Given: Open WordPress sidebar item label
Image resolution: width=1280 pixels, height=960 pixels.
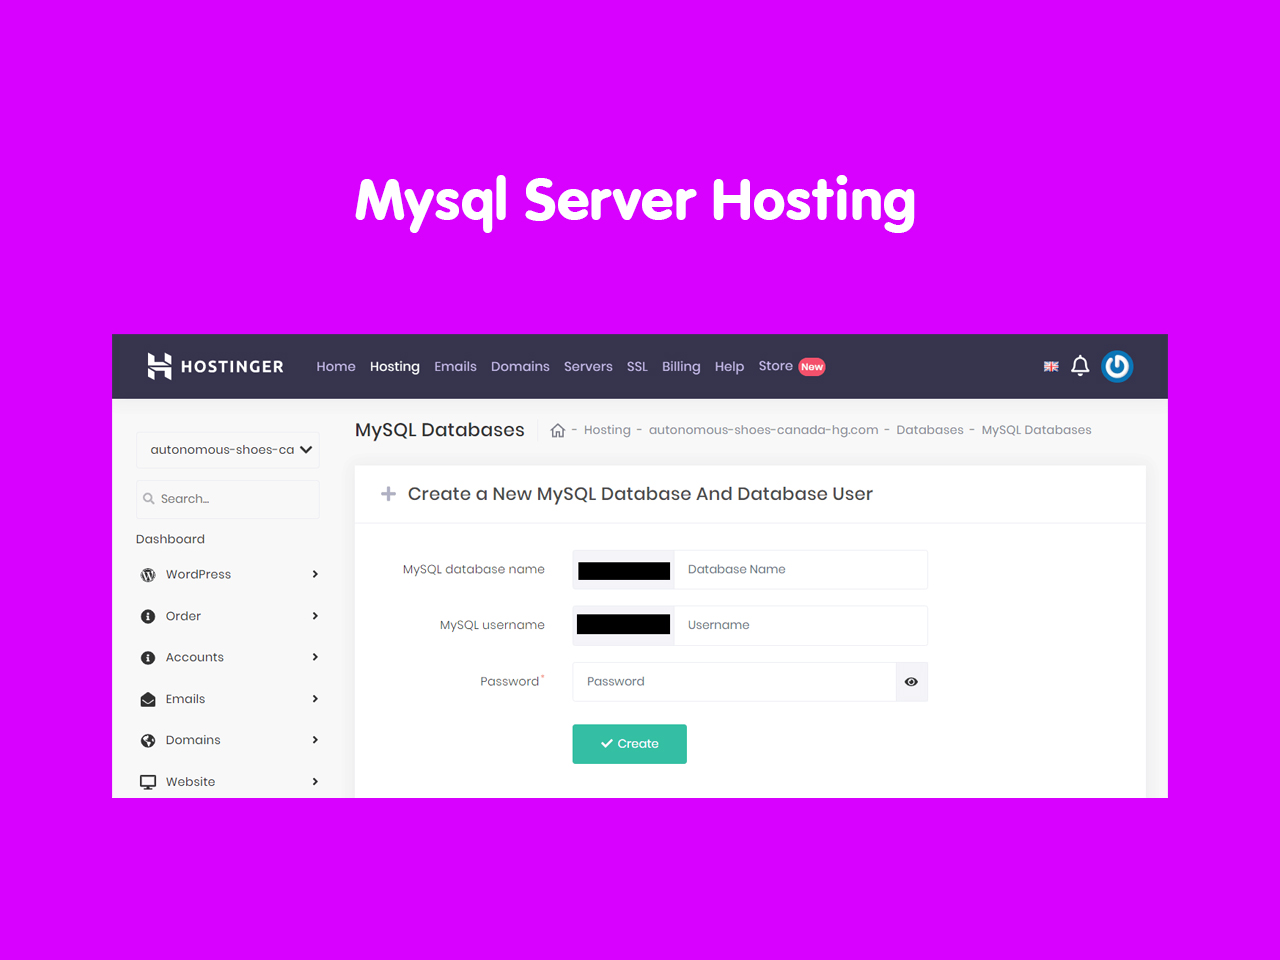Looking at the screenshot, I should (x=198, y=574).
